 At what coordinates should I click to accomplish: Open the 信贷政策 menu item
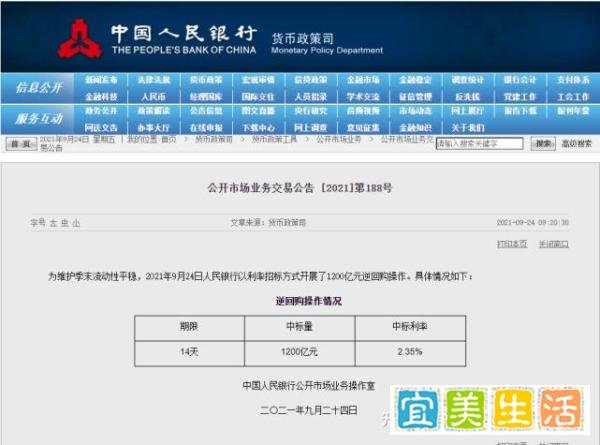pyautogui.click(x=311, y=80)
